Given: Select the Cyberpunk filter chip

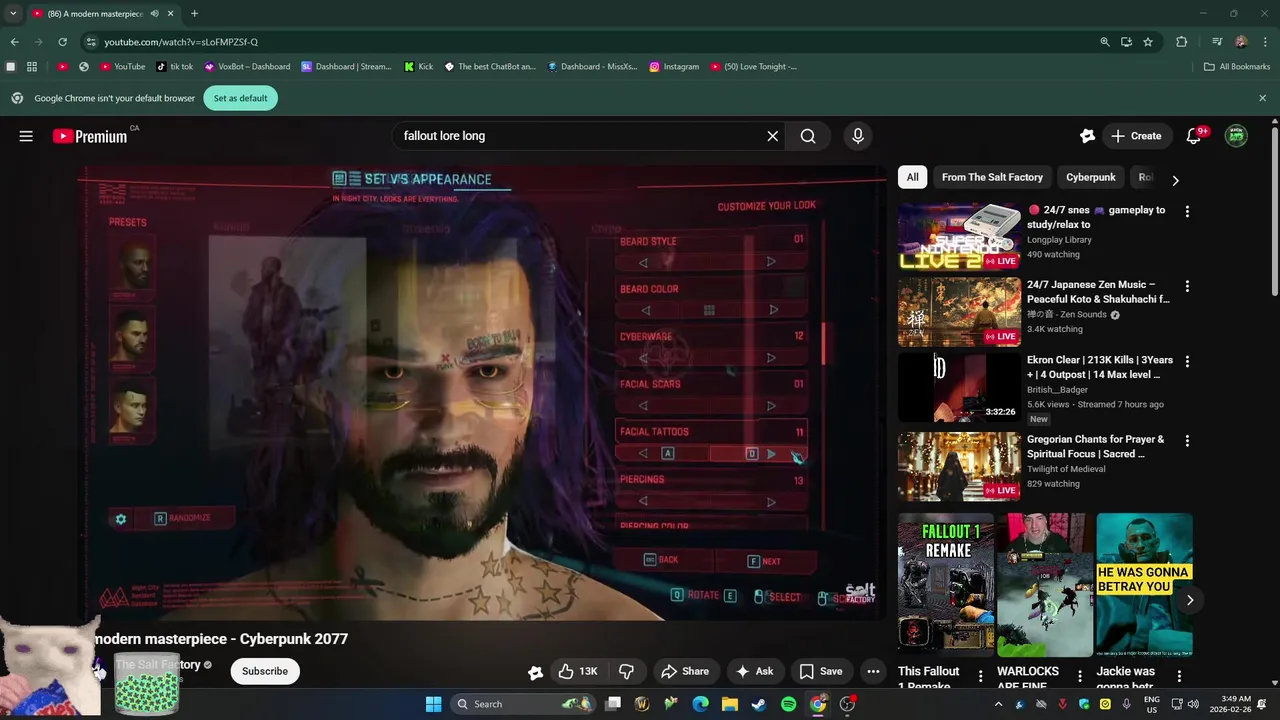Looking at the screenshot, I should 1090,177.
